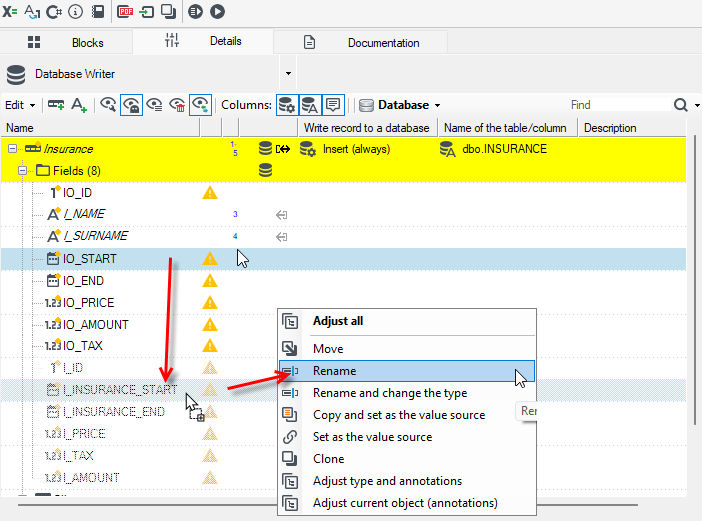
Task: Toggle the database settings gear column button
Action: 287,105
